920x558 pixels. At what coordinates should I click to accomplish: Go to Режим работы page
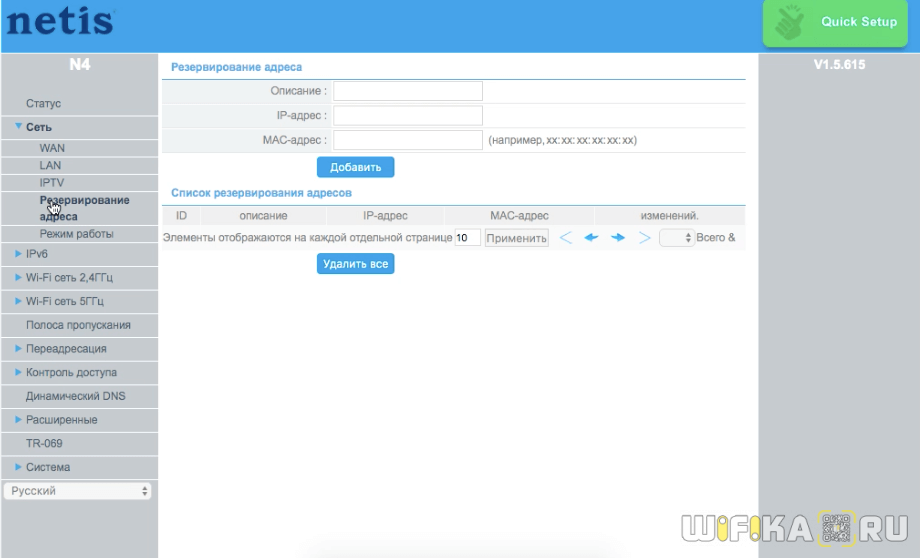point(76,234)
